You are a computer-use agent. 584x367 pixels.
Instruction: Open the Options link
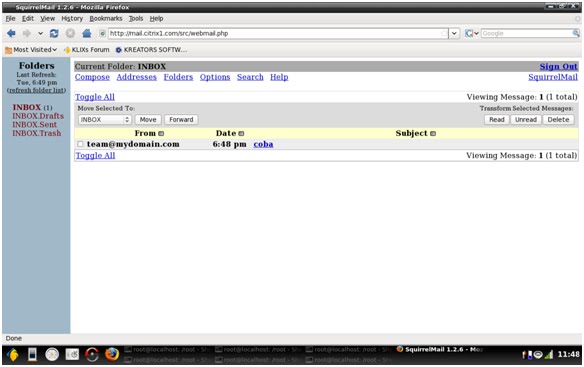[215, 77]
